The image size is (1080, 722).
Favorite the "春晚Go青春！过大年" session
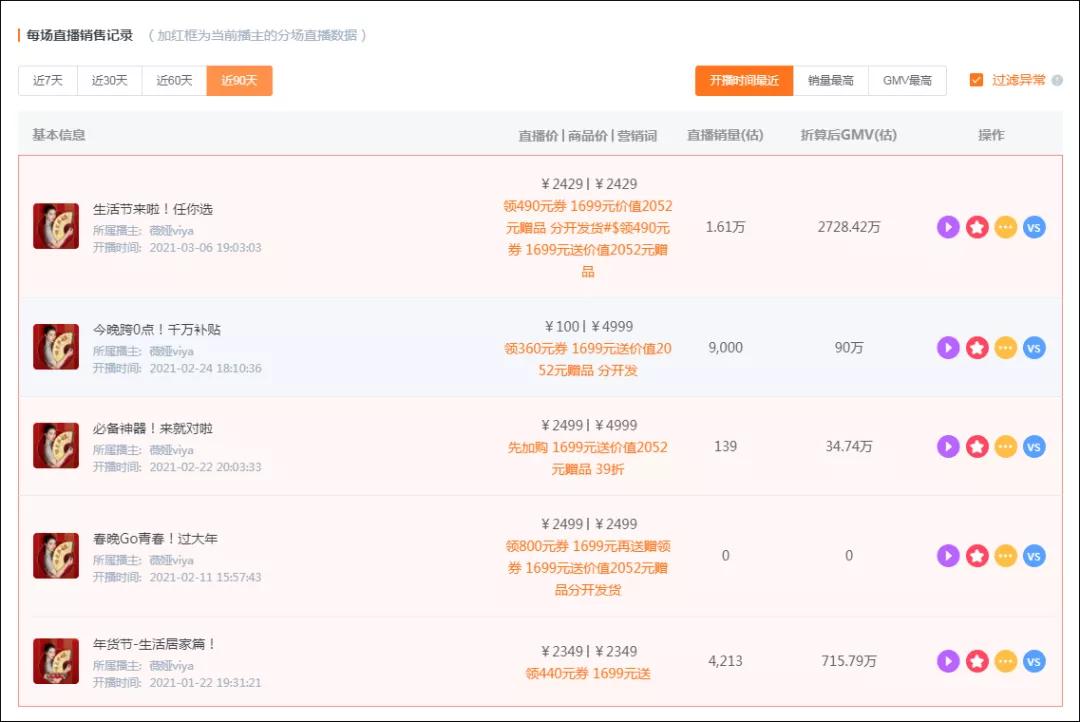[x=976, y=555]
